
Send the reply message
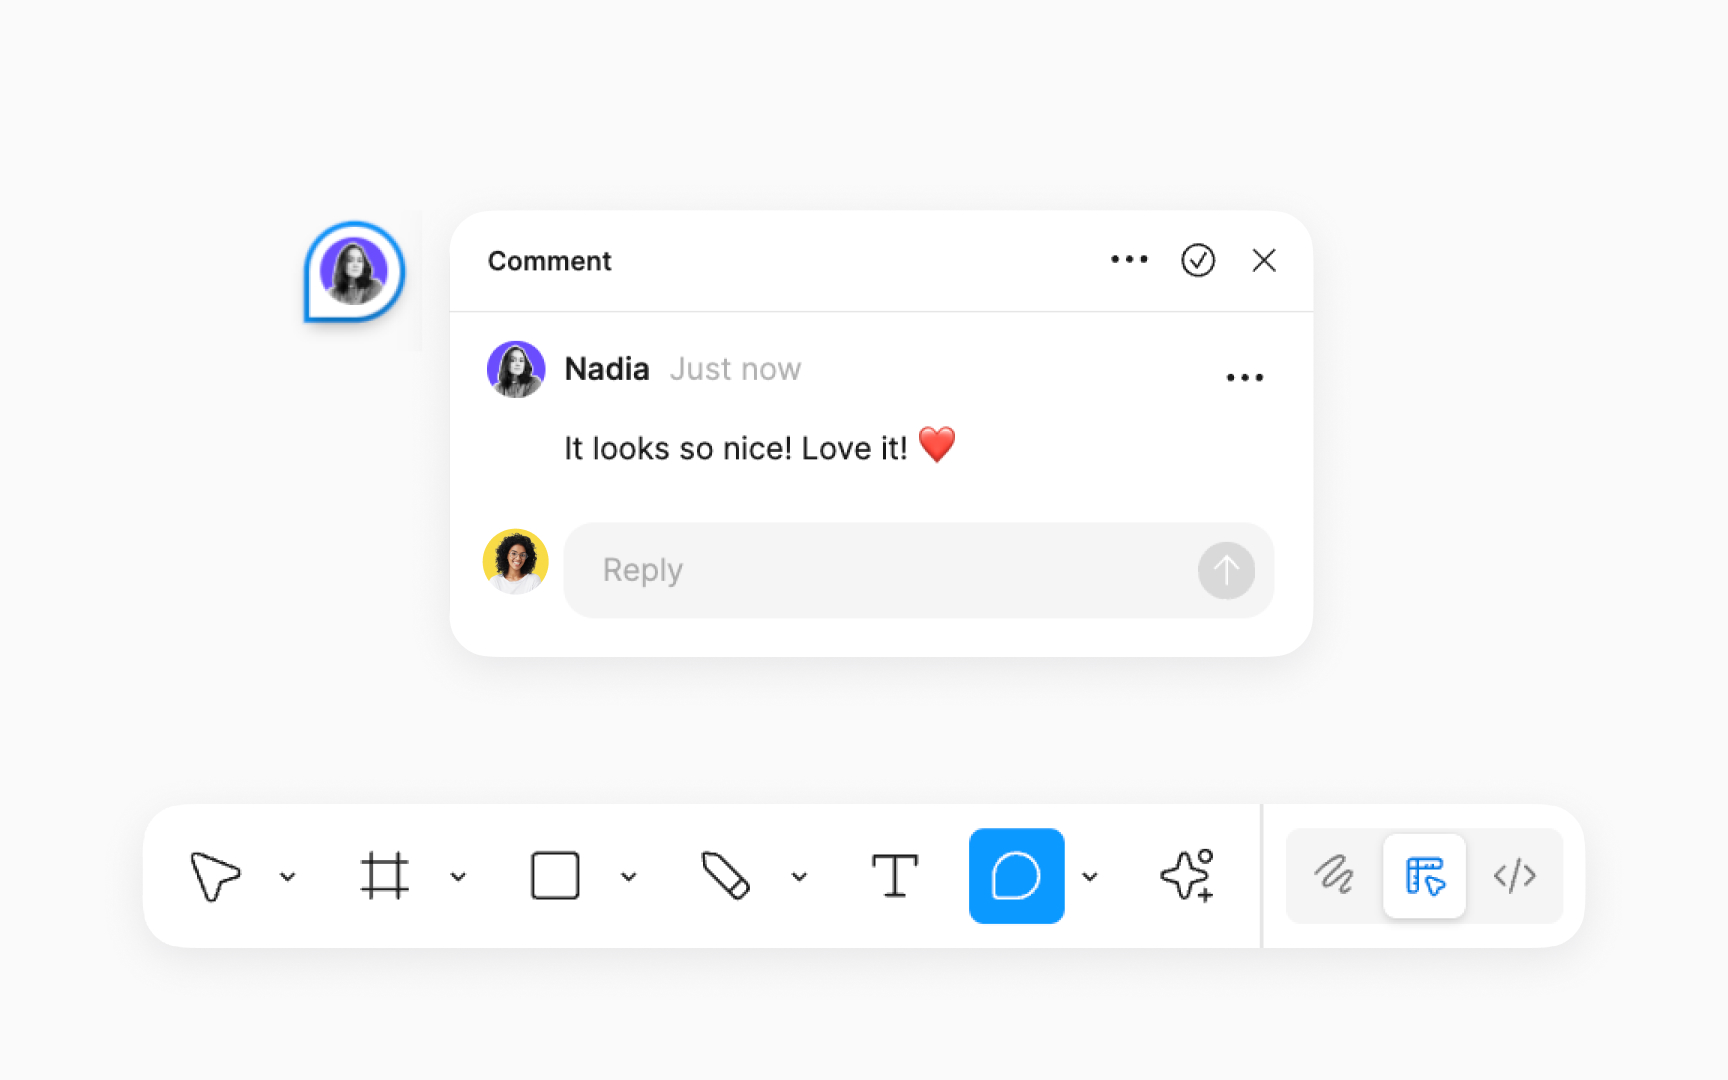(1226, 570)
